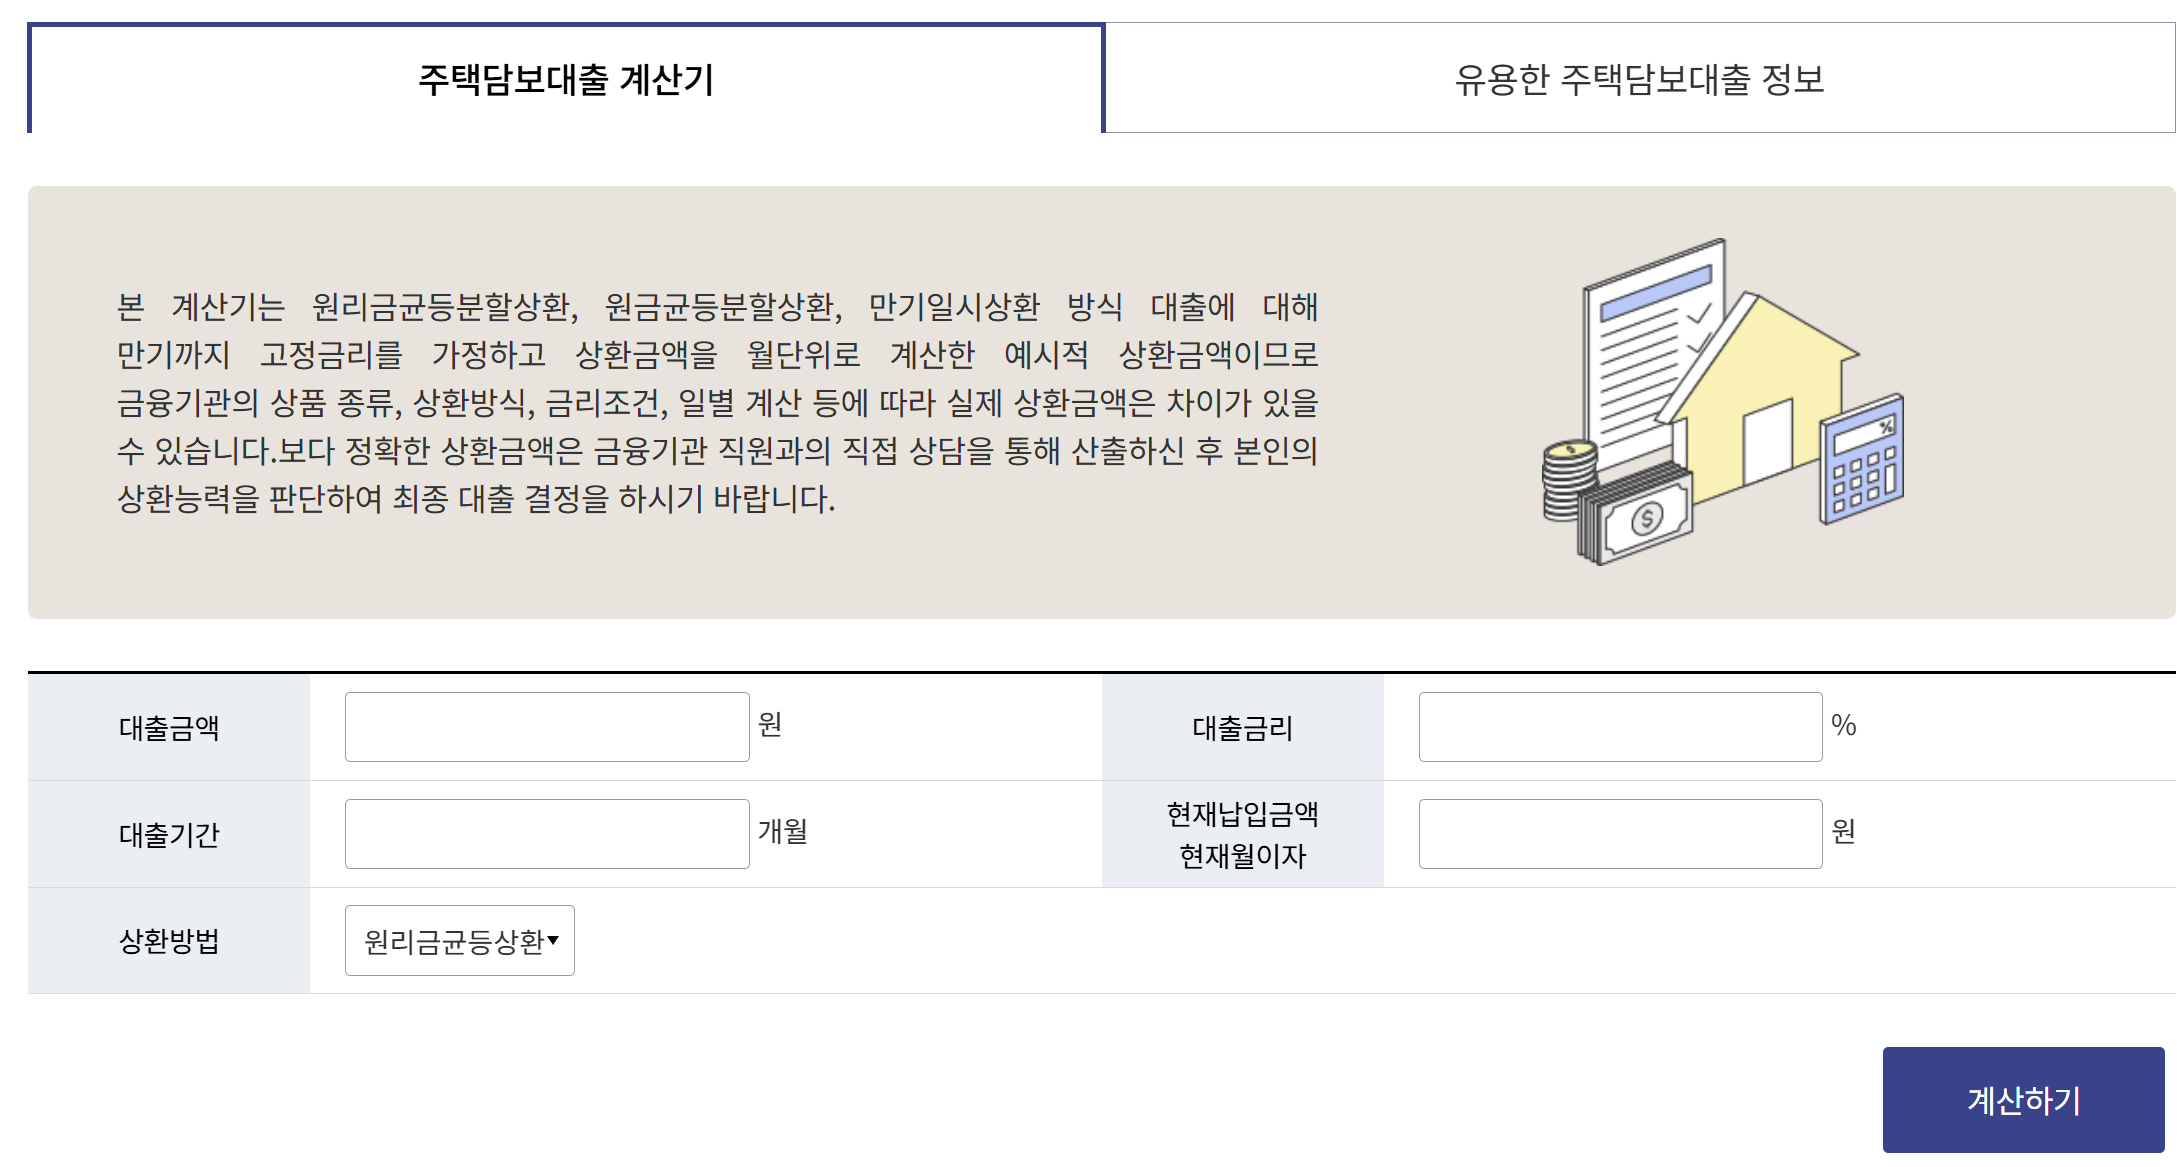This screenshot has width=2177, height=1167.
Task: Click the 대출금액 row label
Action: click(170, 727)
